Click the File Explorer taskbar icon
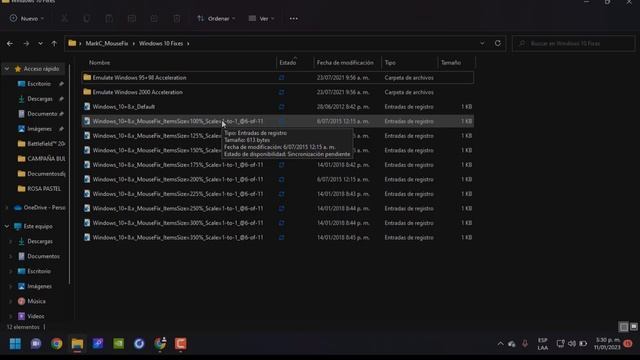 pos(77,344)
